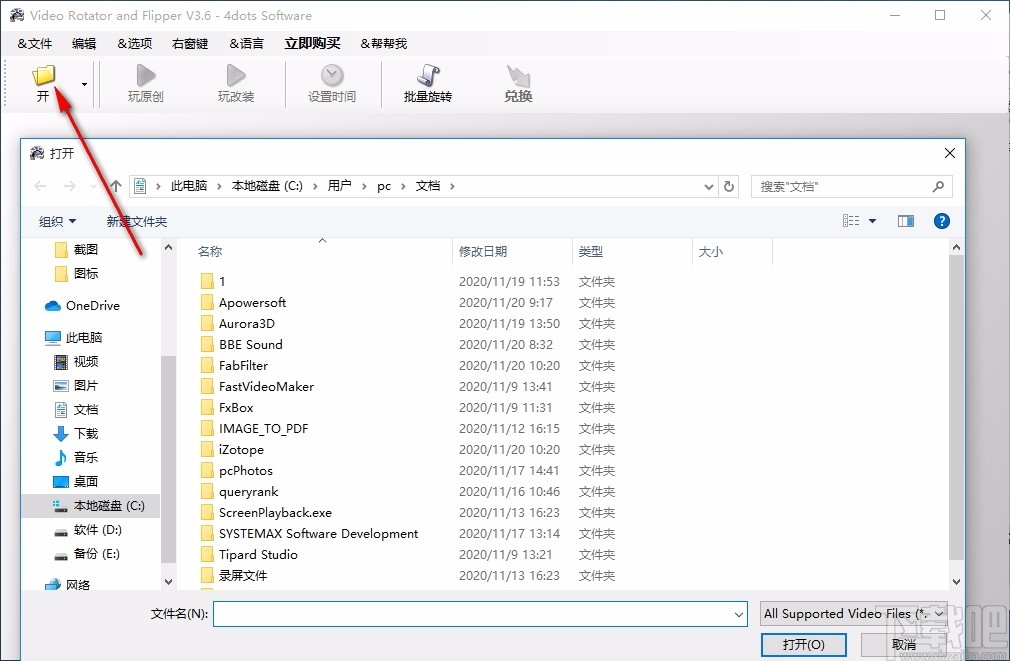Viewport: 1010px width, 661px height.
Task: Refresh the folder view with refresh icon
Action: [x=728, y=186]
